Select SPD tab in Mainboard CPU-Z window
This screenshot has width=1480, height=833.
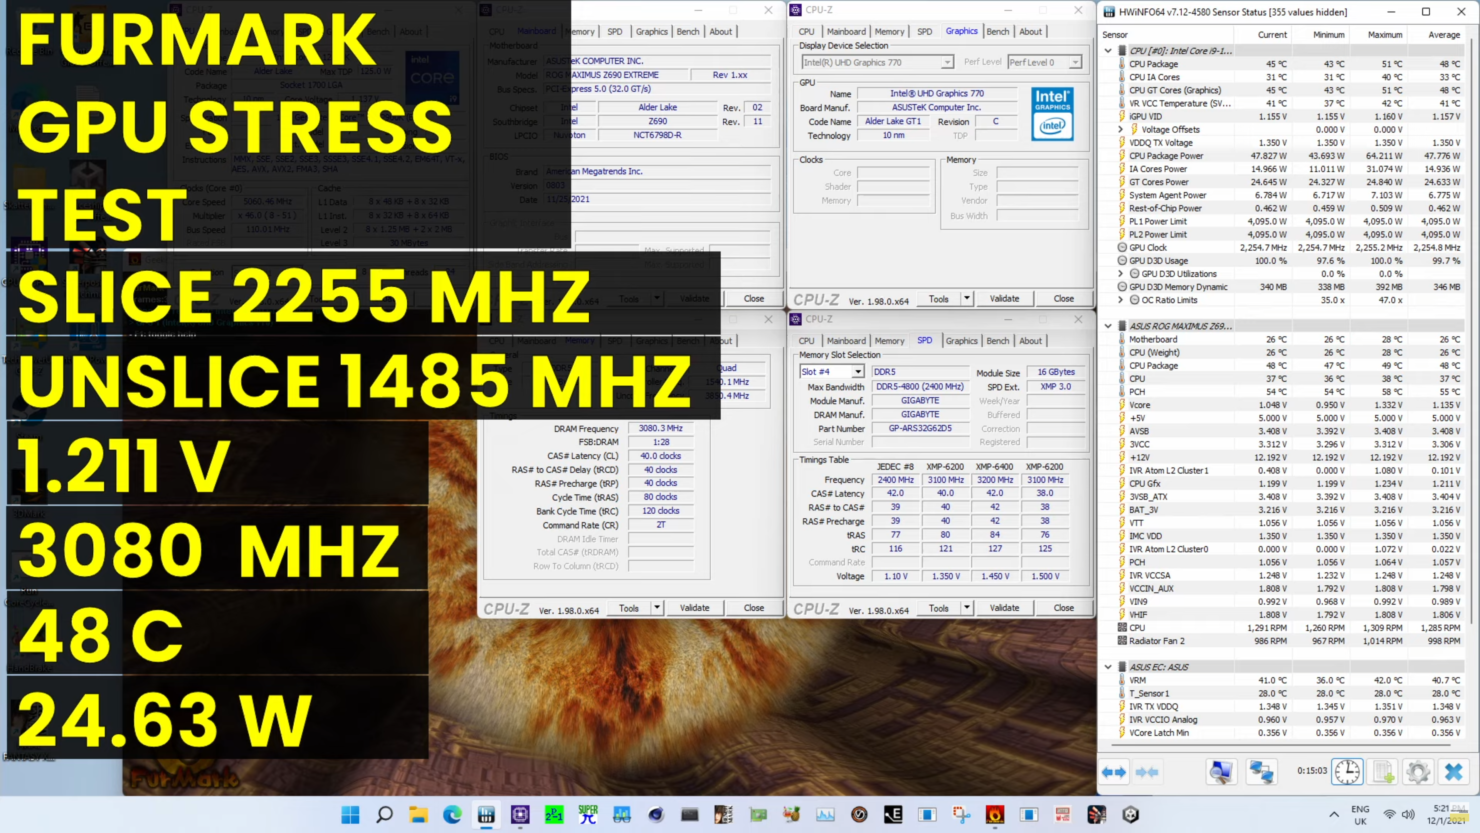pyautogui.click(x=615, y=32)
